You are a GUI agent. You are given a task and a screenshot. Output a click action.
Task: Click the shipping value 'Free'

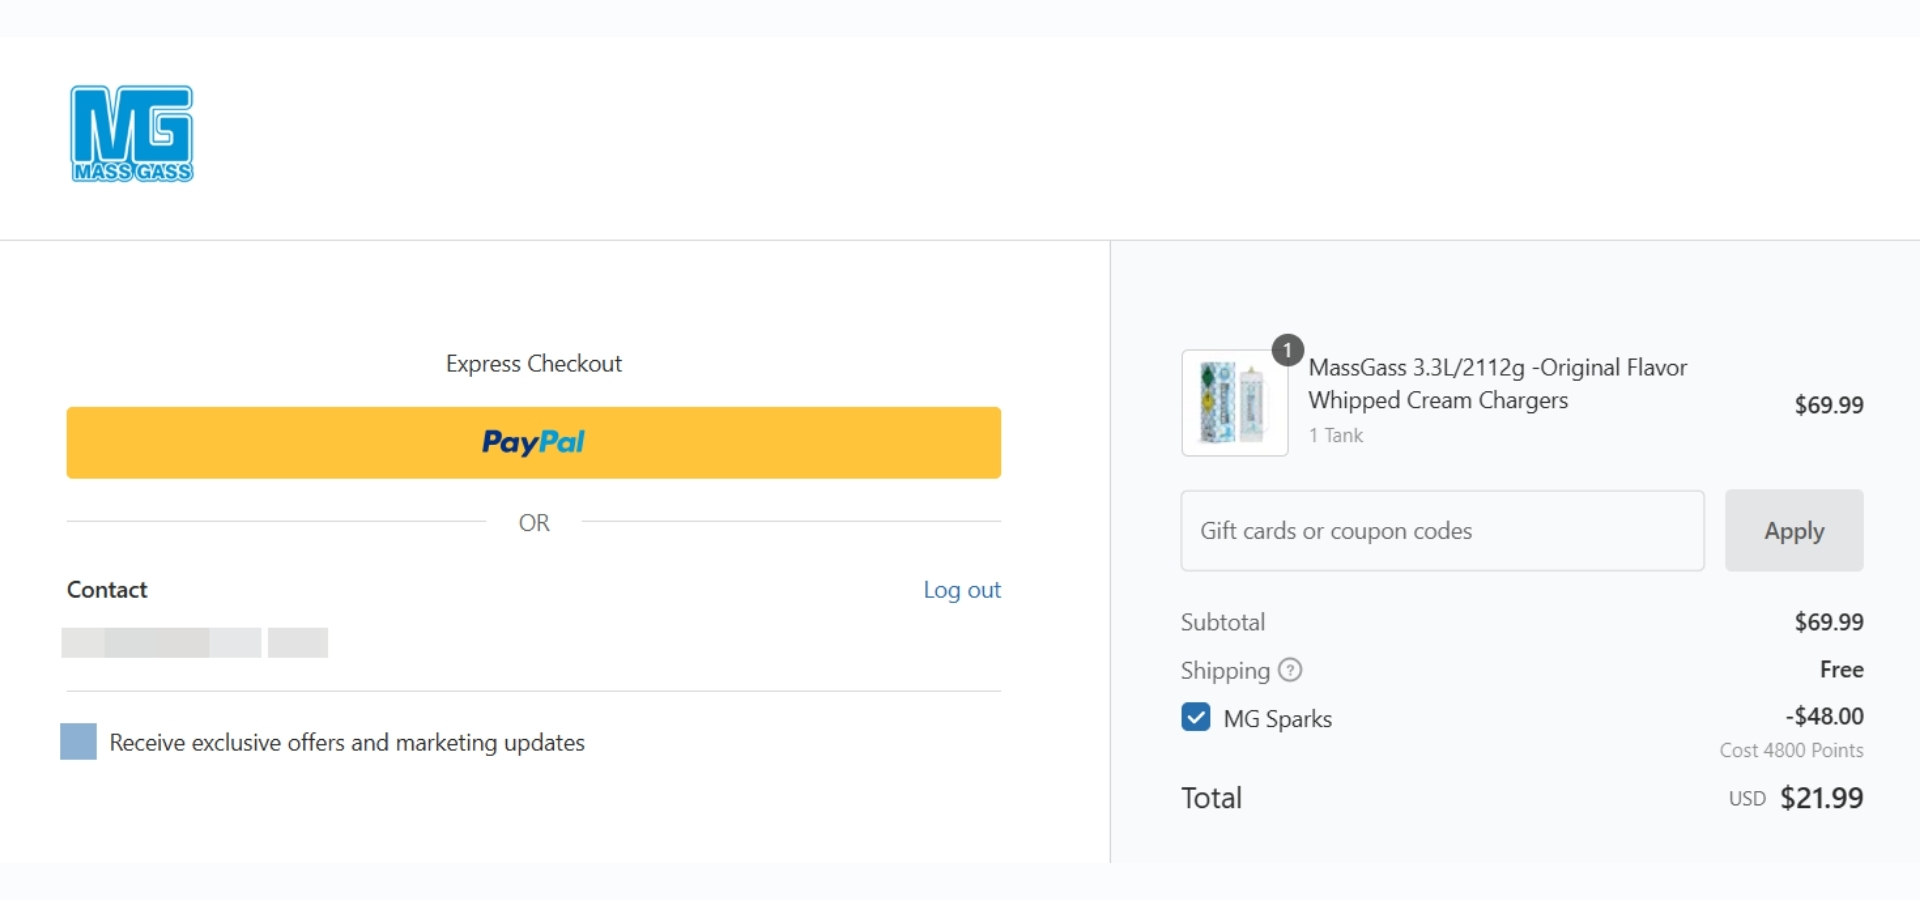(1841, 669)
